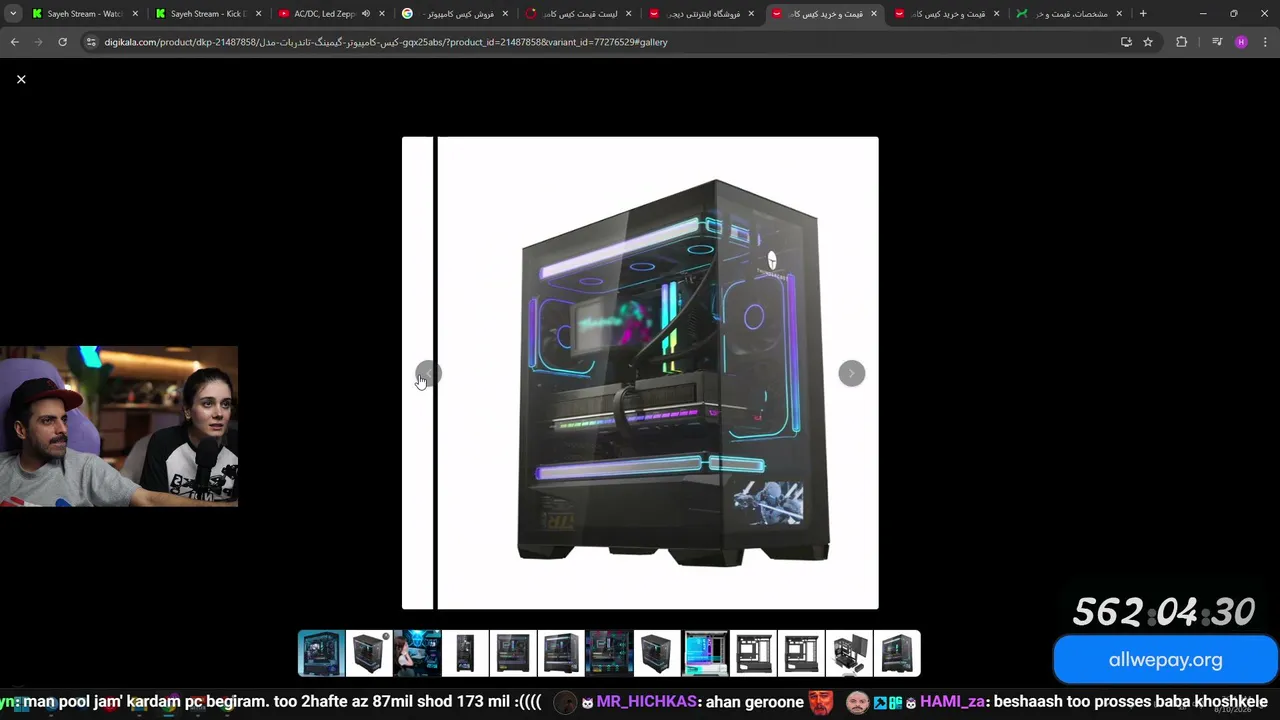Close the 'Sayeh Stream - Kick' tab

pyautogui.click(x=258, y=14)
